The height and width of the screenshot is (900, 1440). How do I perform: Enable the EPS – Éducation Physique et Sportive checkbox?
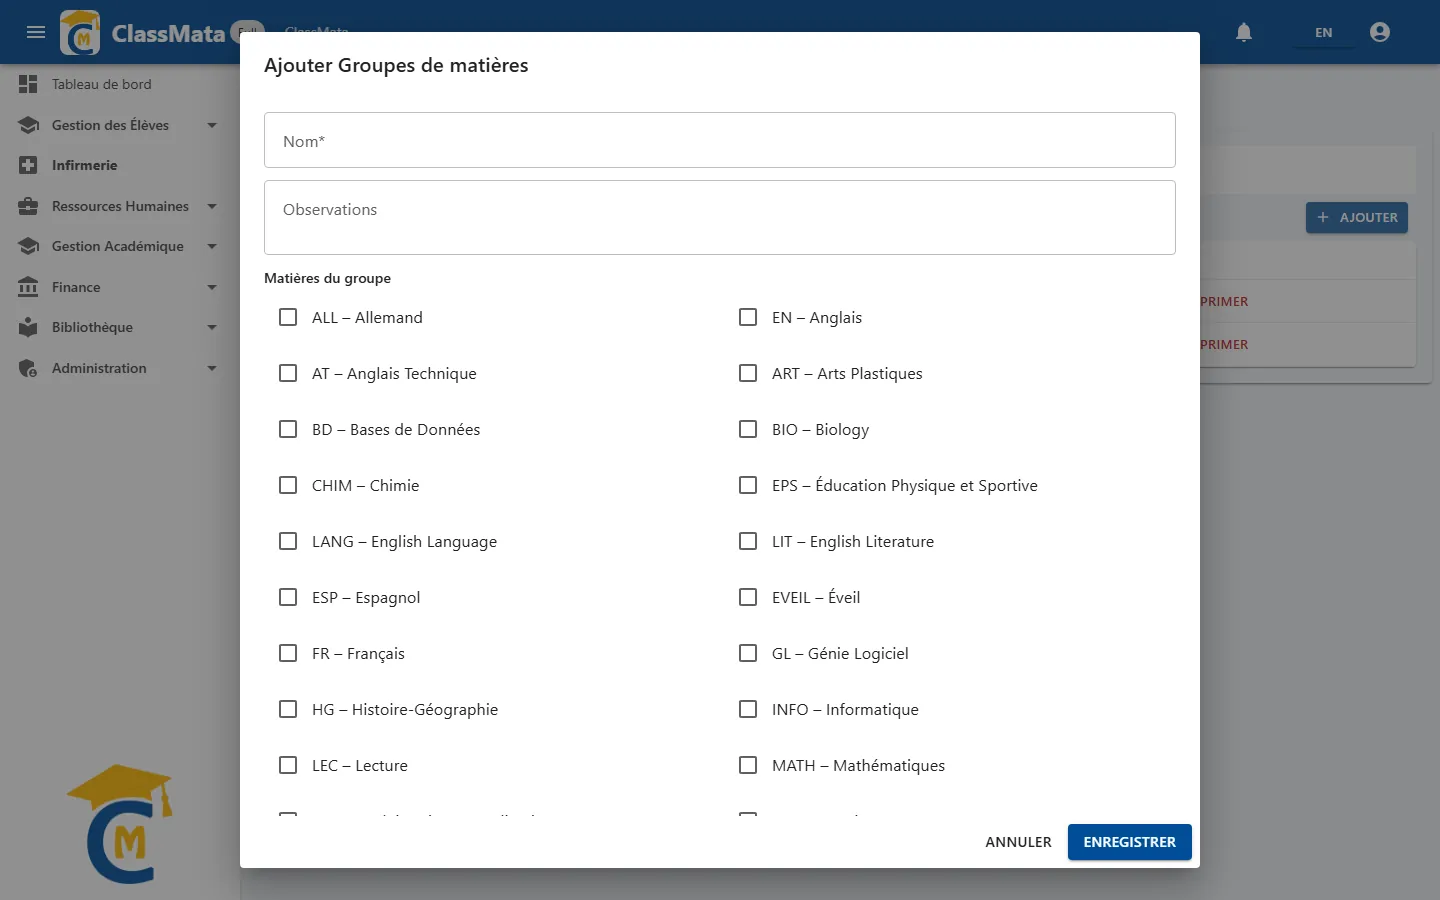pyautogui.click(x=748, y=485)
